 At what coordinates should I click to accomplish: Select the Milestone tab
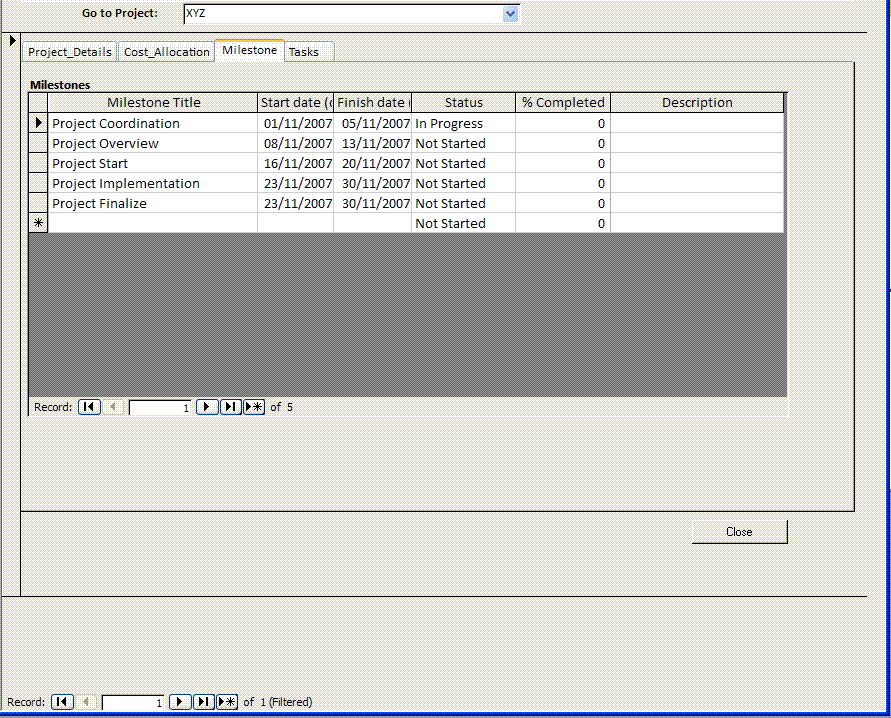pos(249,50)
